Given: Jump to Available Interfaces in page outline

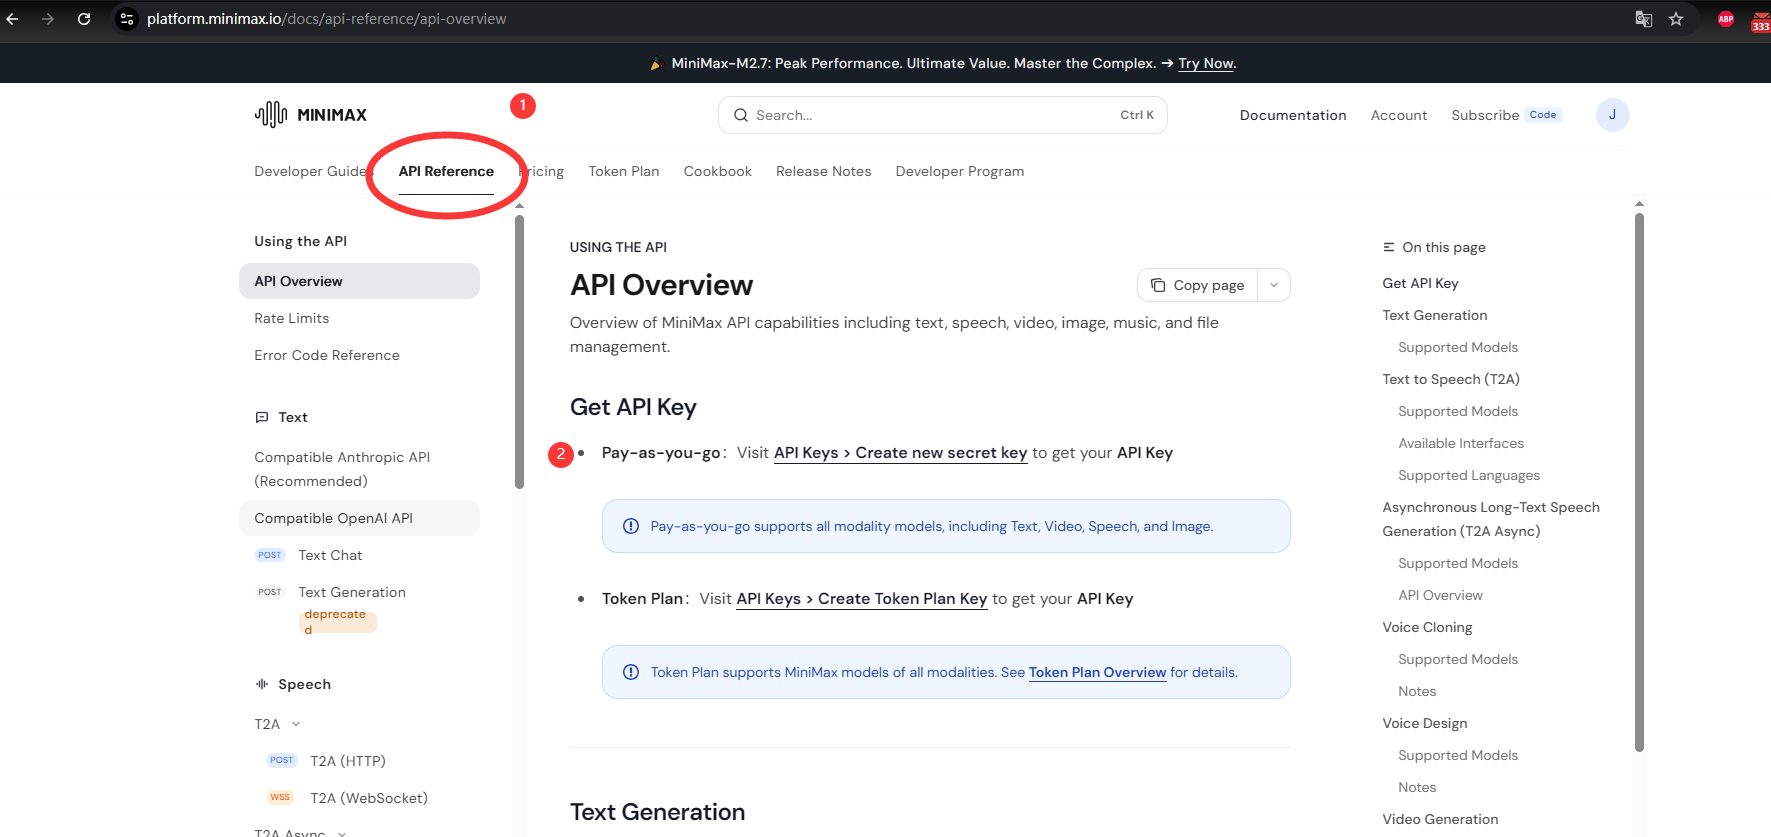Looking at the screenshot, I should pyautogui.click(x=1461, y=443).
